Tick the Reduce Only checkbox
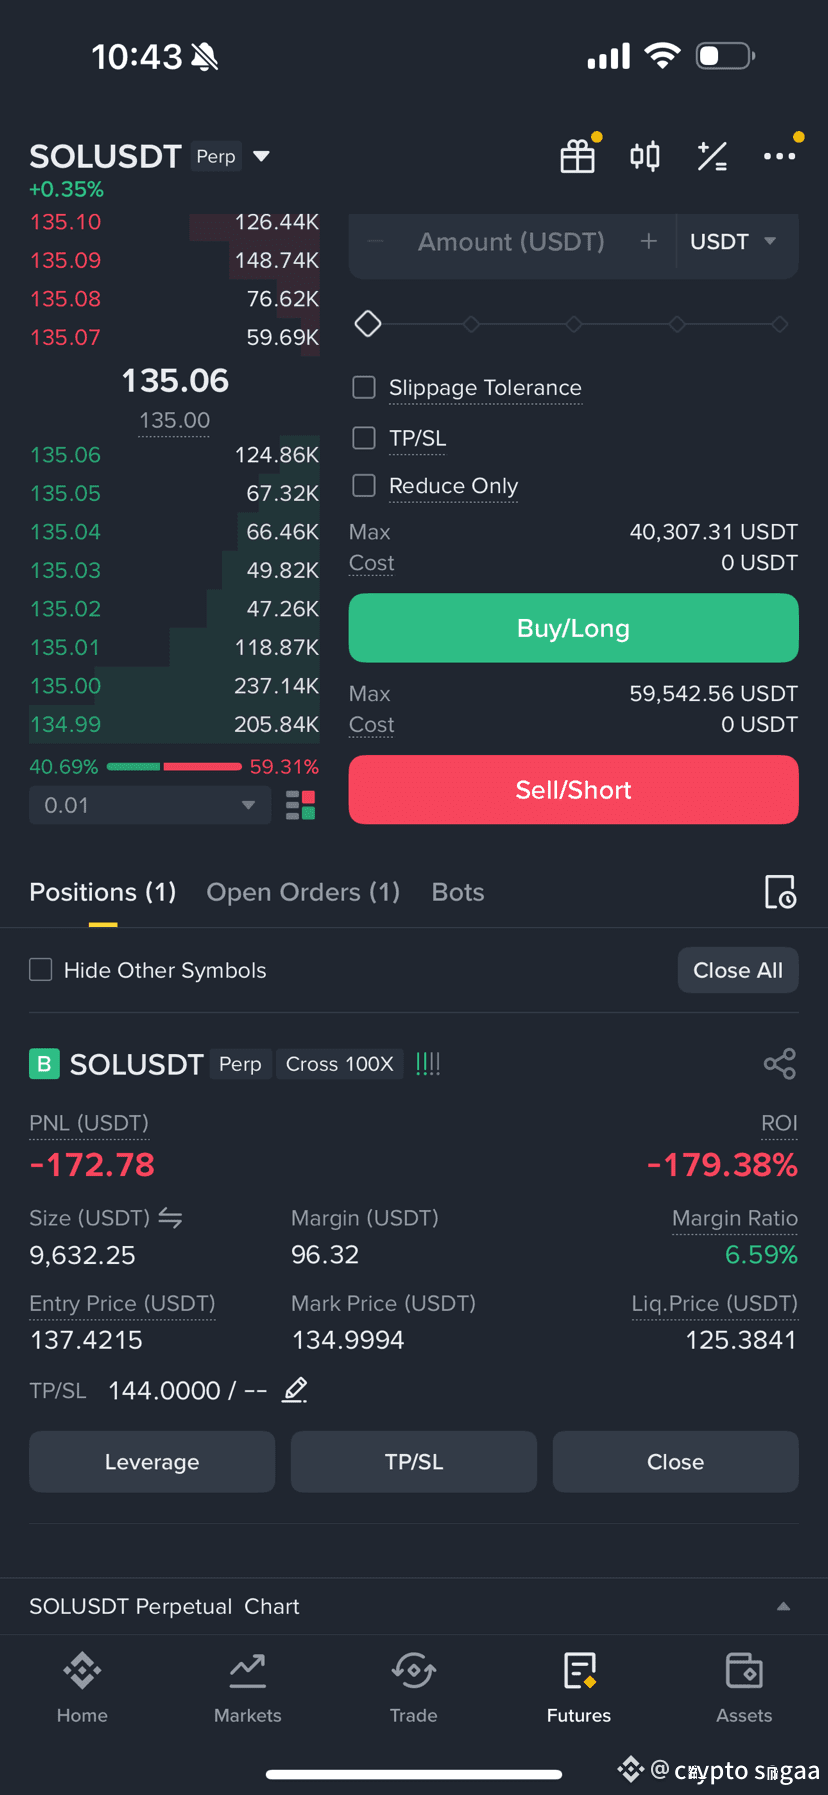 [364, 485]
